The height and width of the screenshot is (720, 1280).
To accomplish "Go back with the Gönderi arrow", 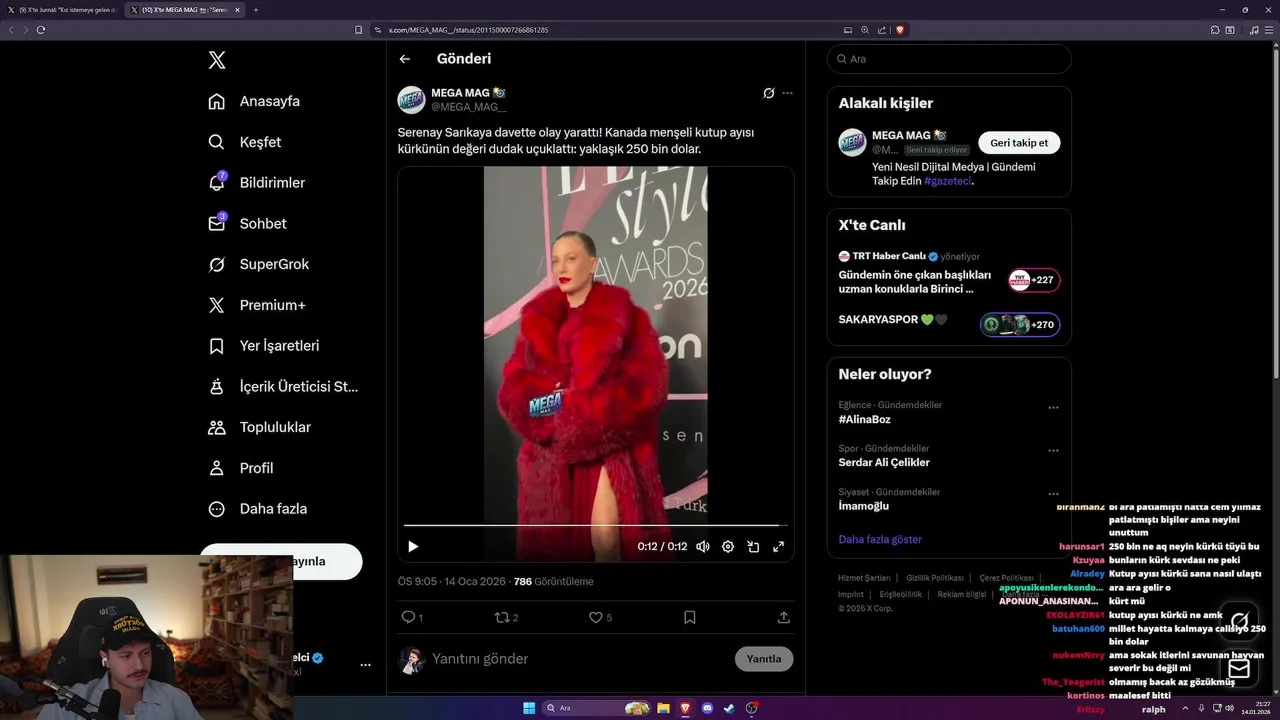I will tap(405, 59).
